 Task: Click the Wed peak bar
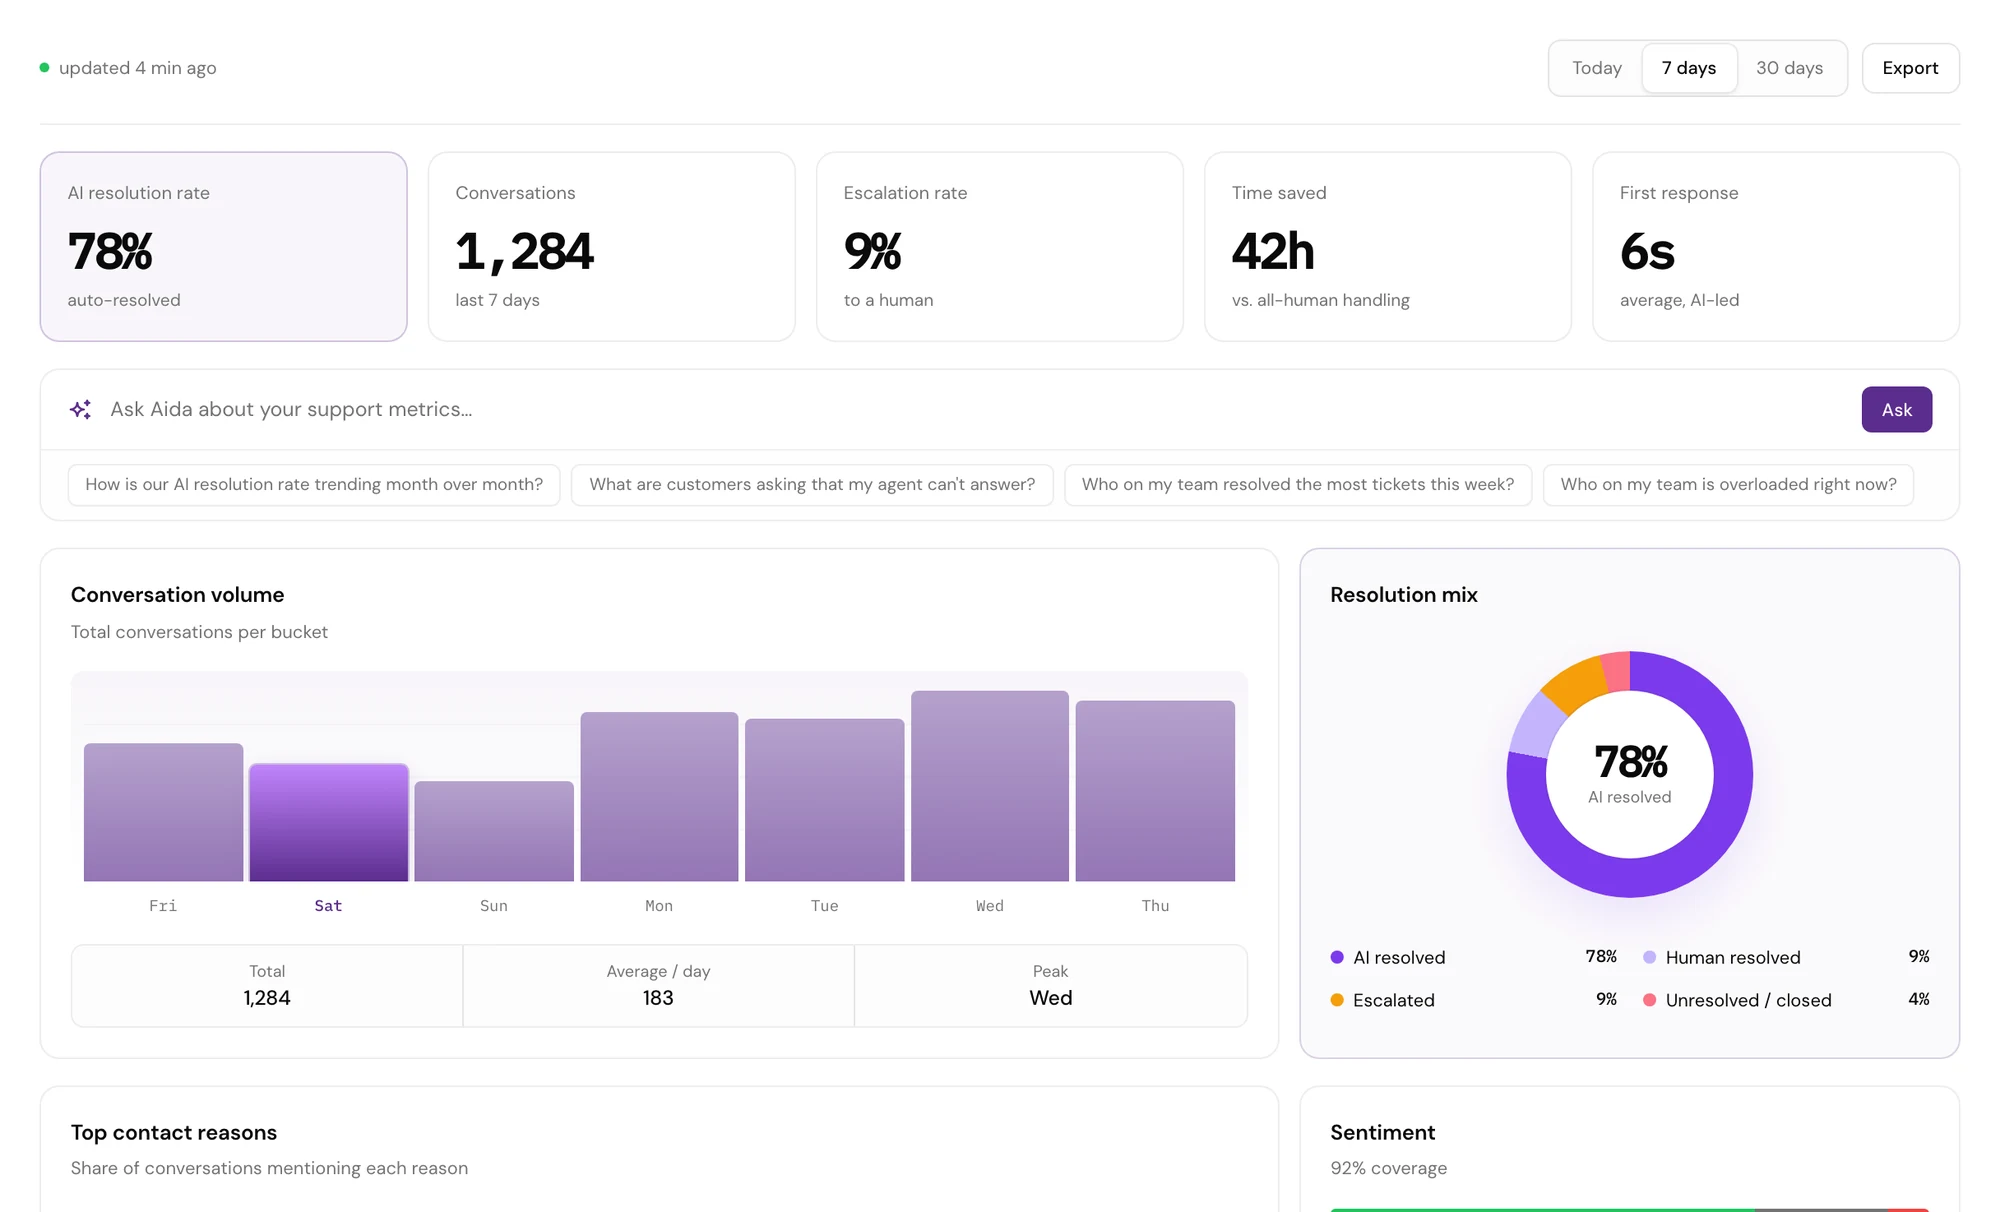990,786
